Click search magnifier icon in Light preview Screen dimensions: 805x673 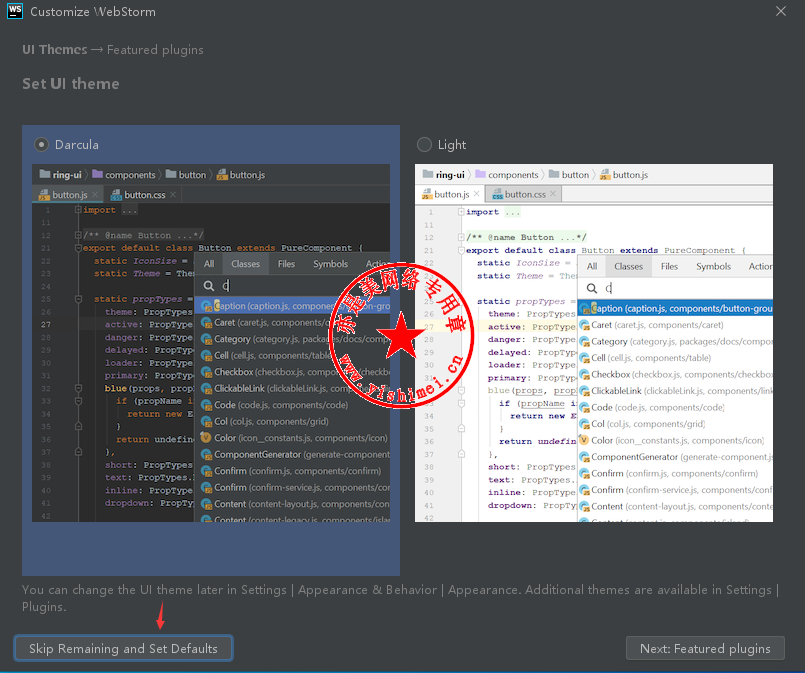[x=591, y=289]
